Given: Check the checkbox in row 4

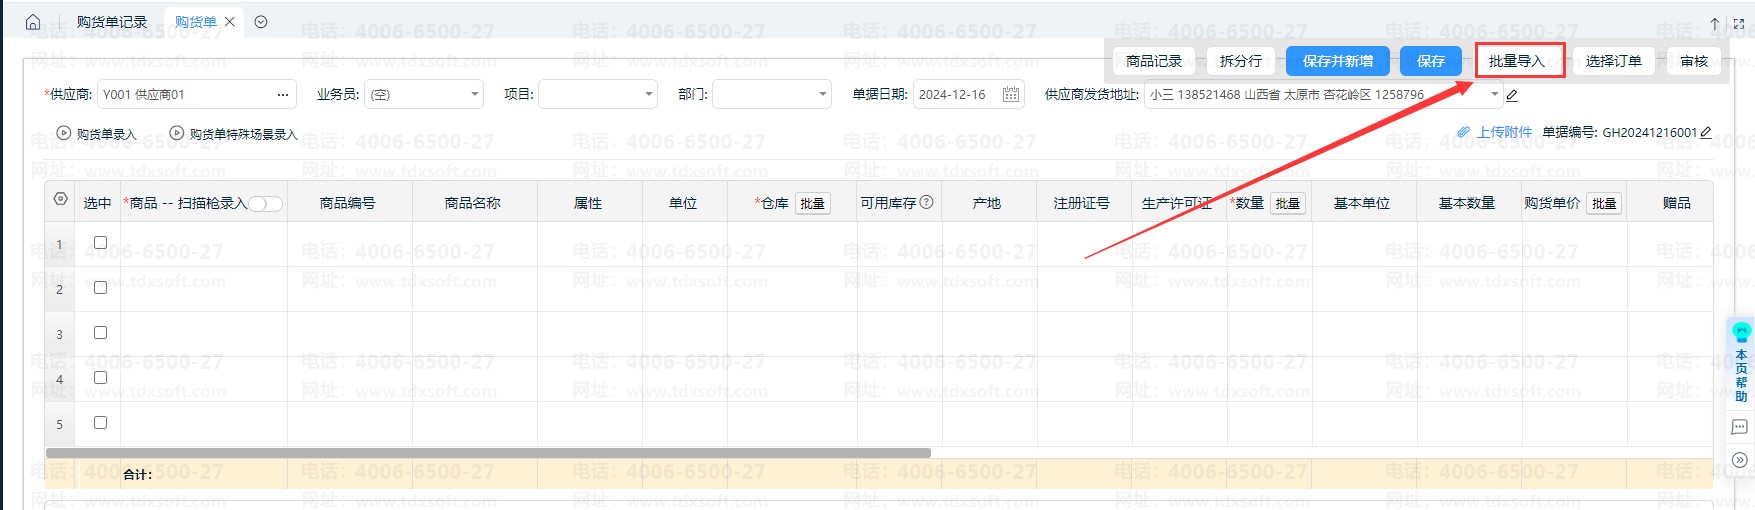Looking at the screenshot, I should 100,377.
